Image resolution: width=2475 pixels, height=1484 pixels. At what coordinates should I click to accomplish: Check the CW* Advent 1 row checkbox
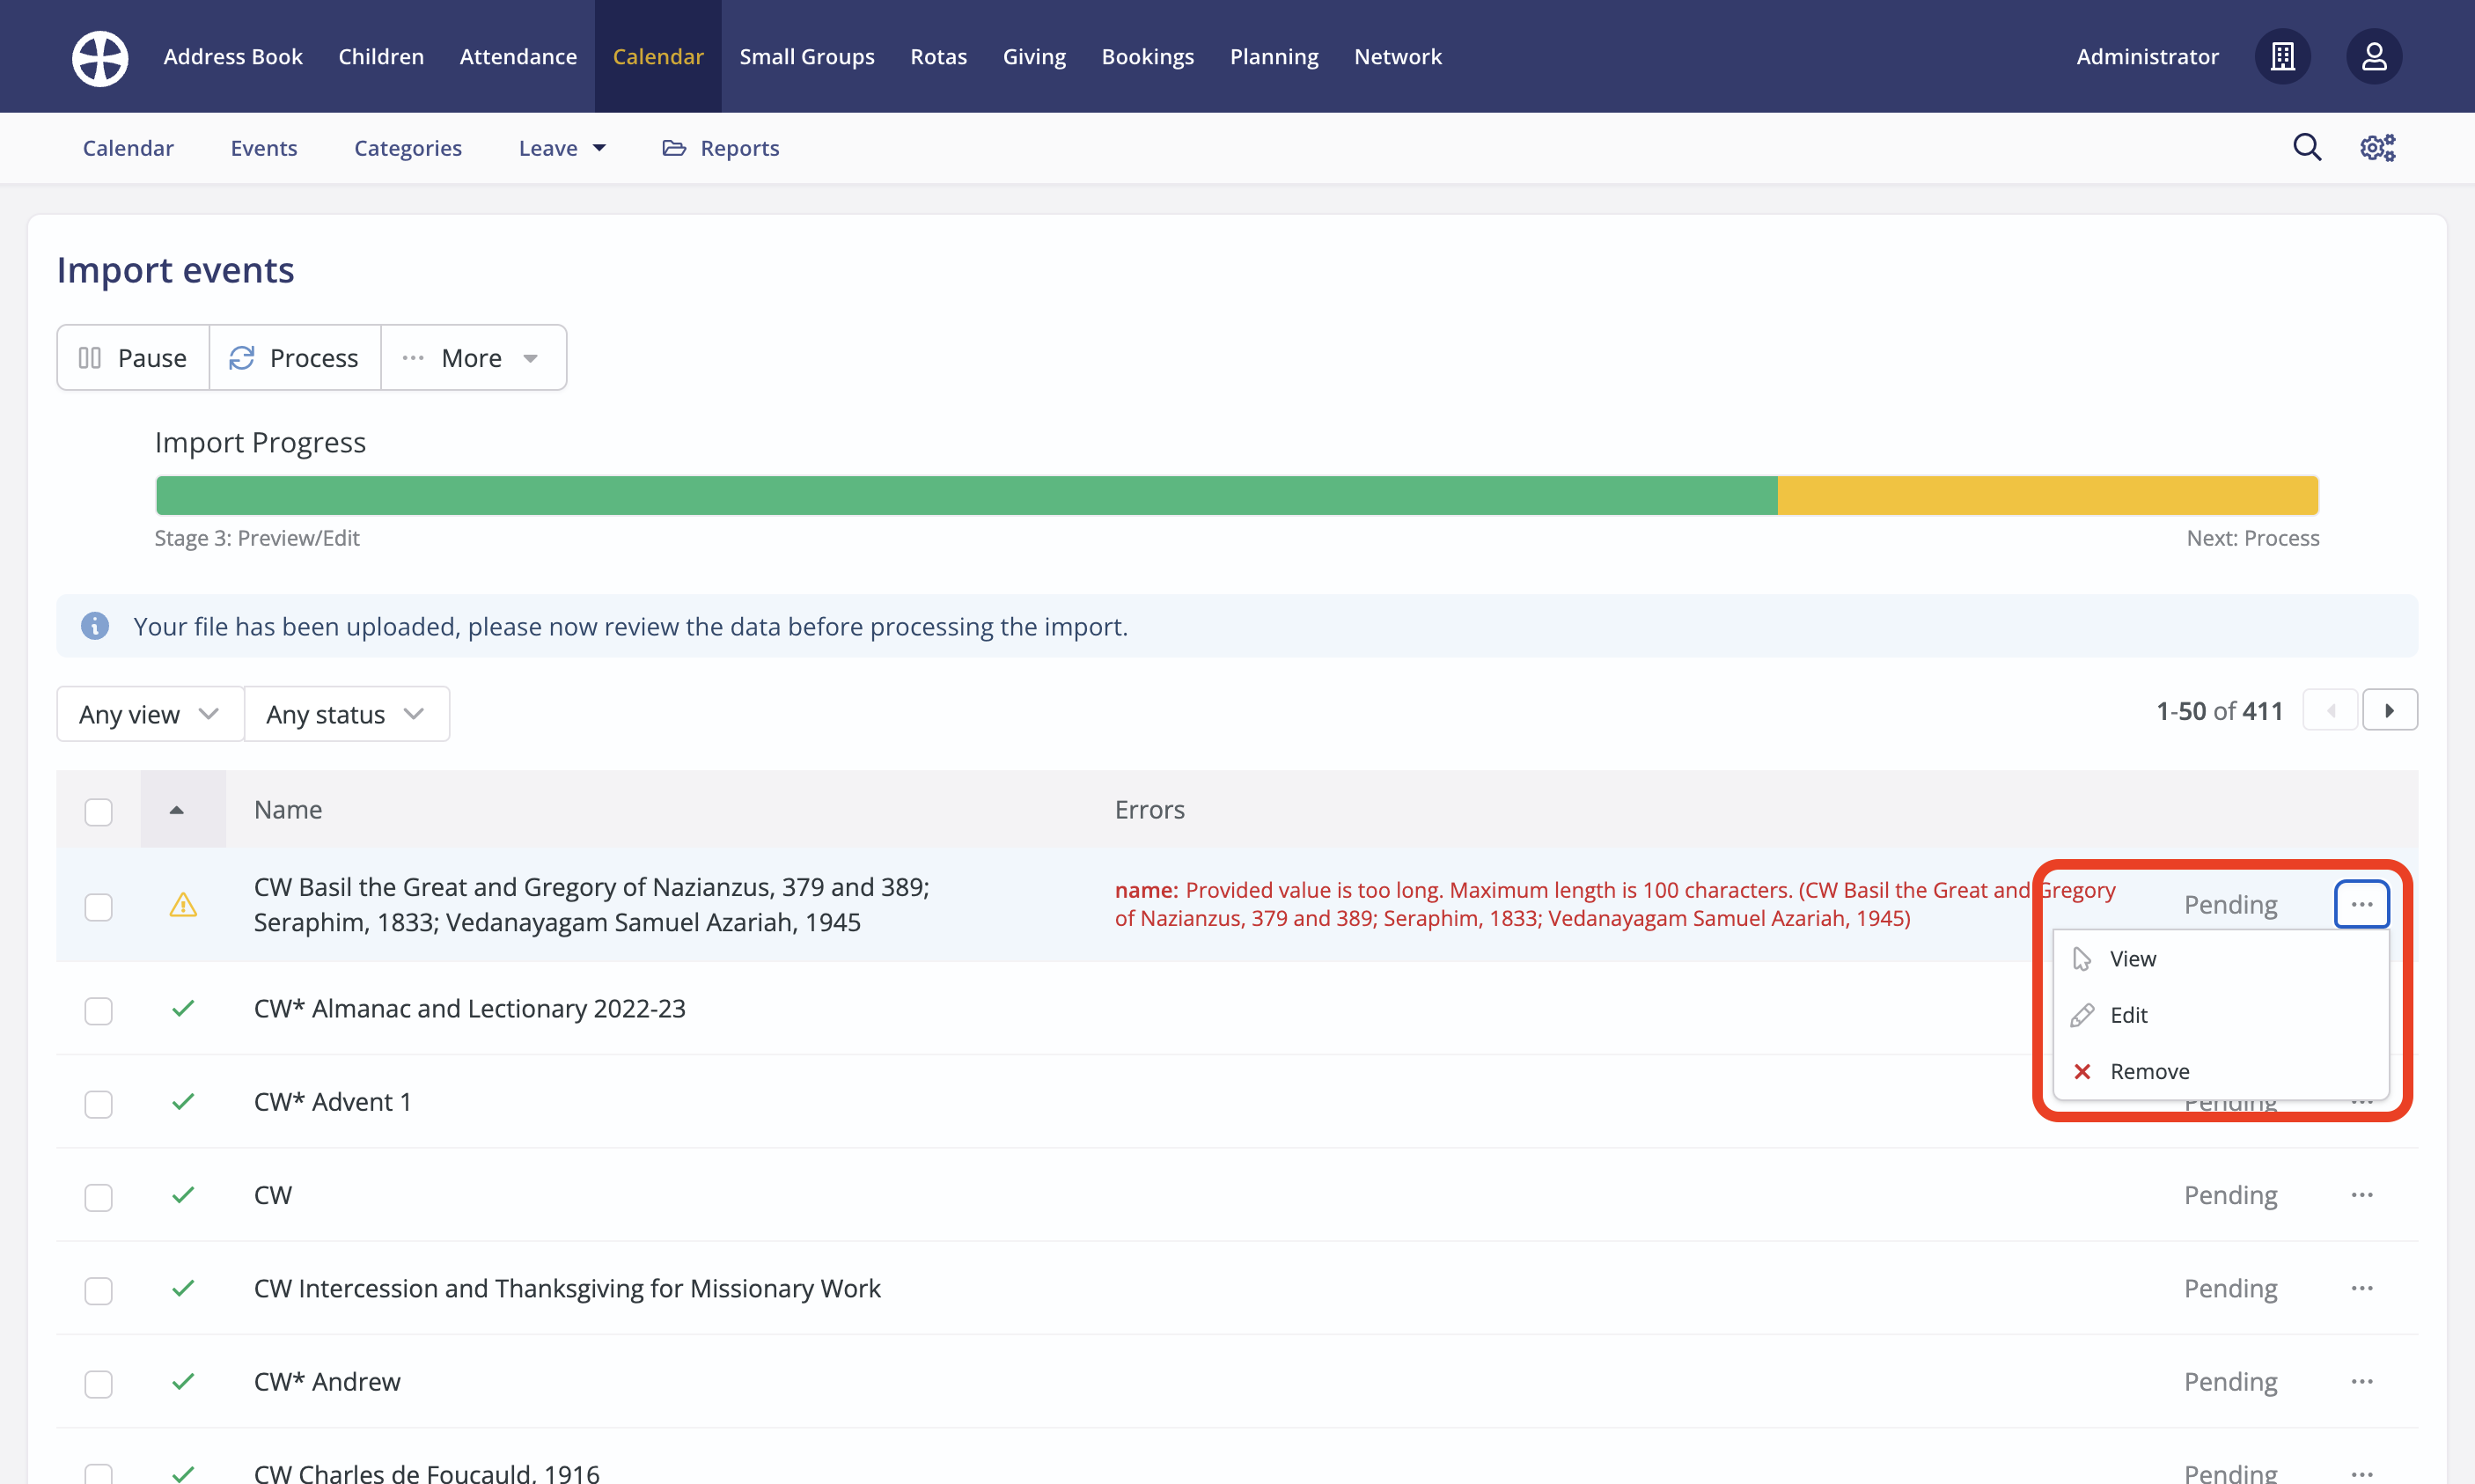pyautogui.click(x=98, y=1103)
